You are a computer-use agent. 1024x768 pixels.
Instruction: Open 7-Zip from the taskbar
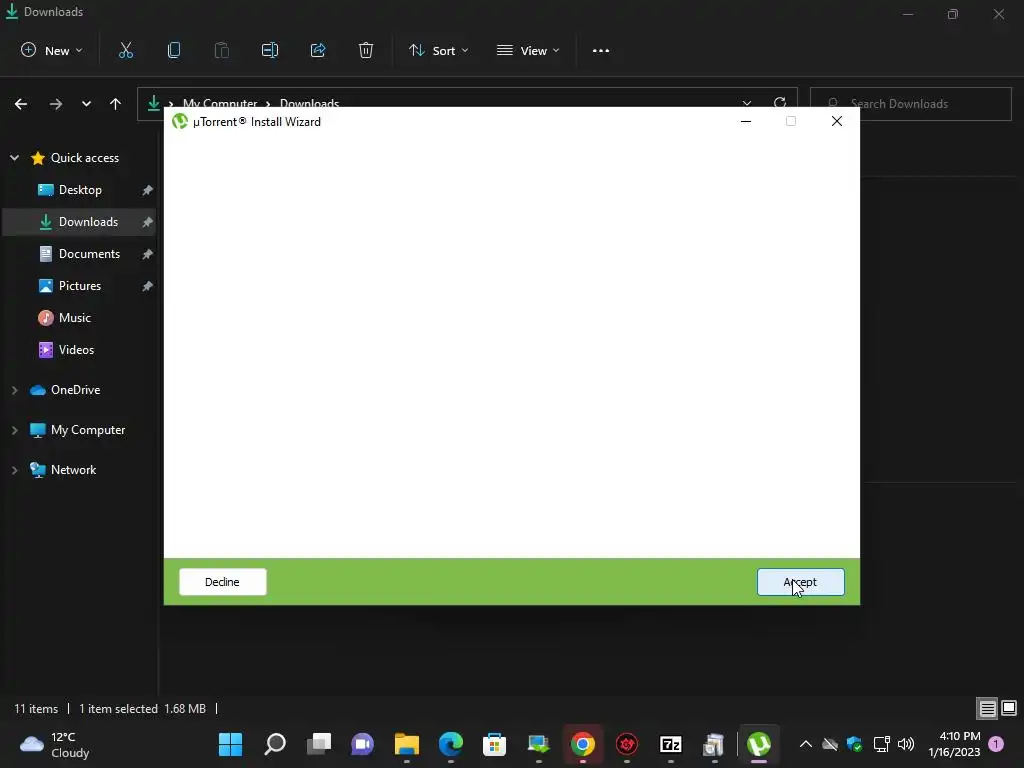671,744
